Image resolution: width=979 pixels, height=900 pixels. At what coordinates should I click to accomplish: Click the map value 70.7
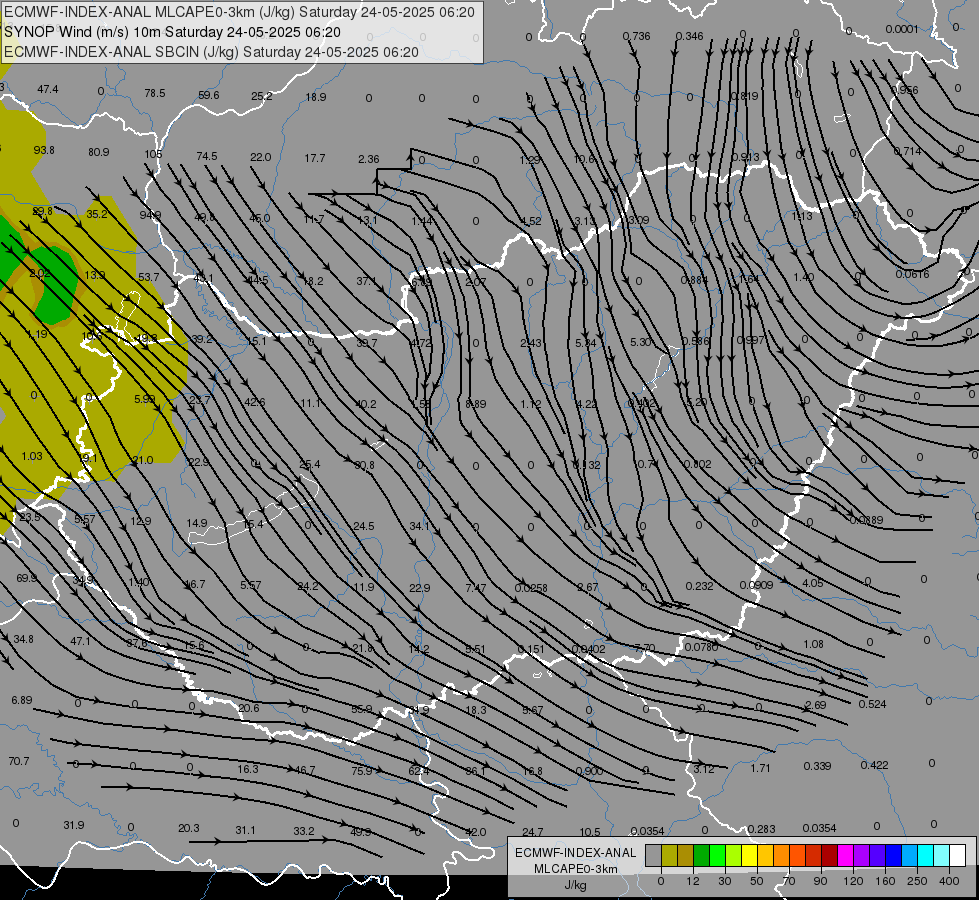click(19, 761)
